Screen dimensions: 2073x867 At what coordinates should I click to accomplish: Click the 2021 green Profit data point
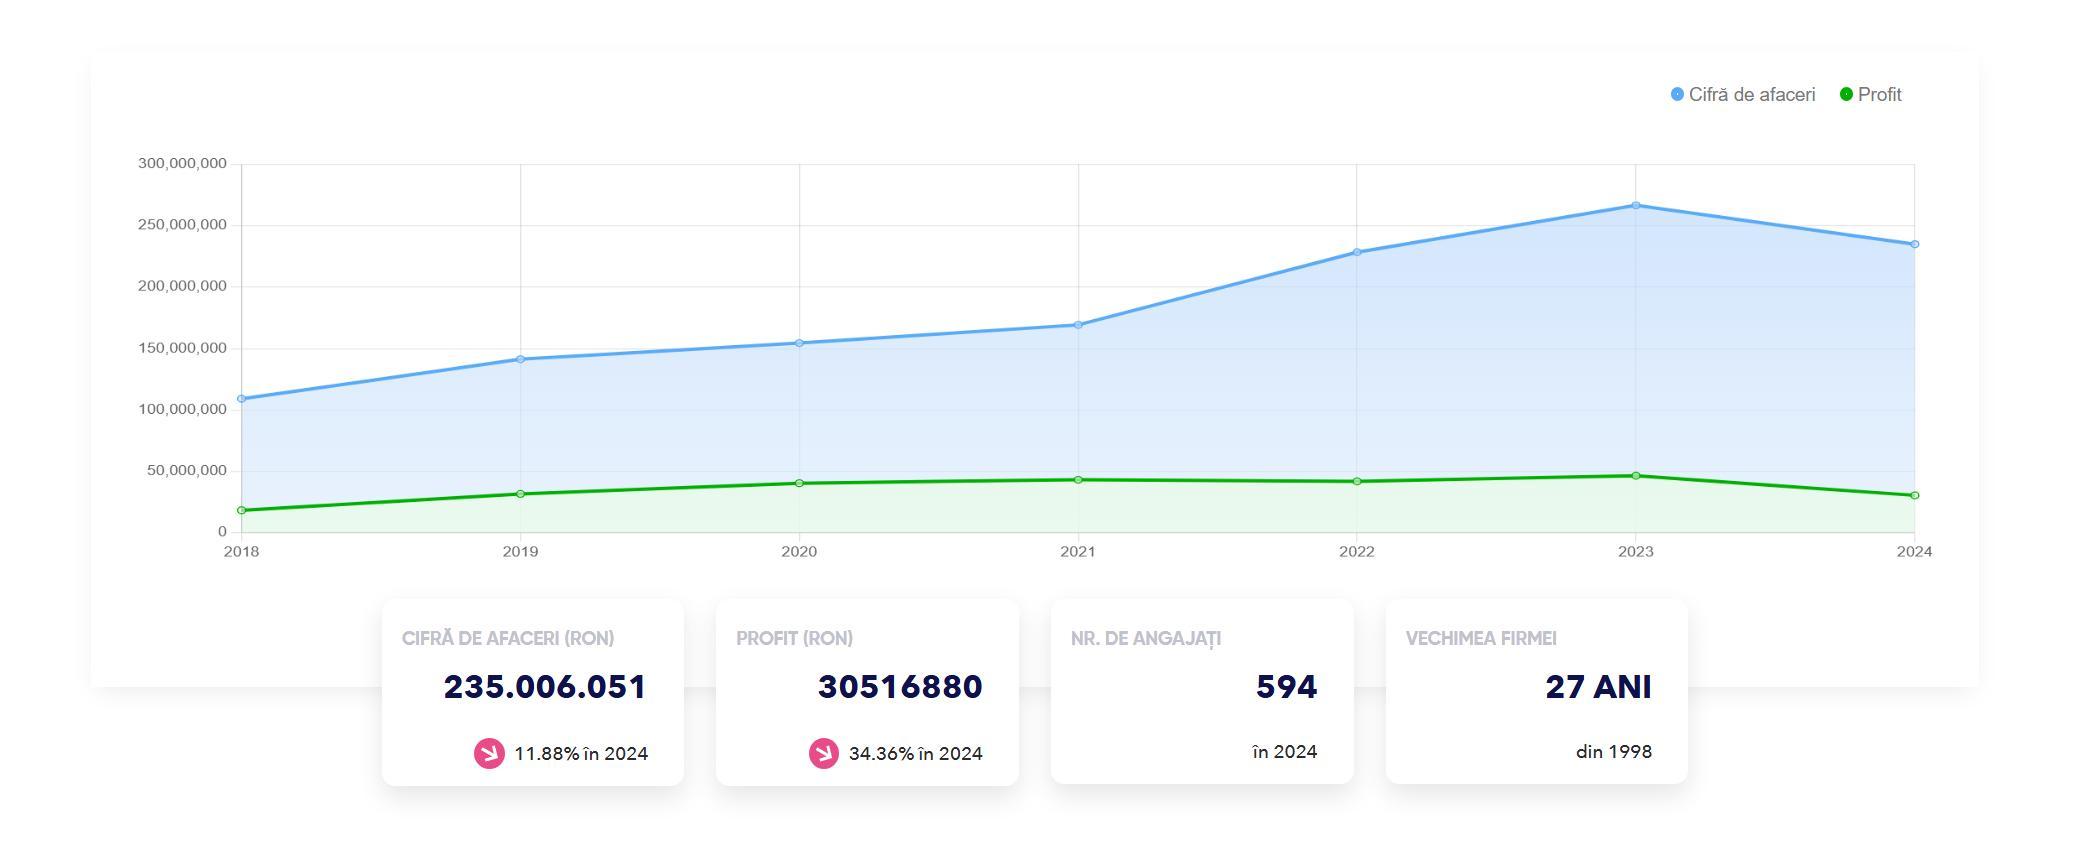click(1078, 480)
